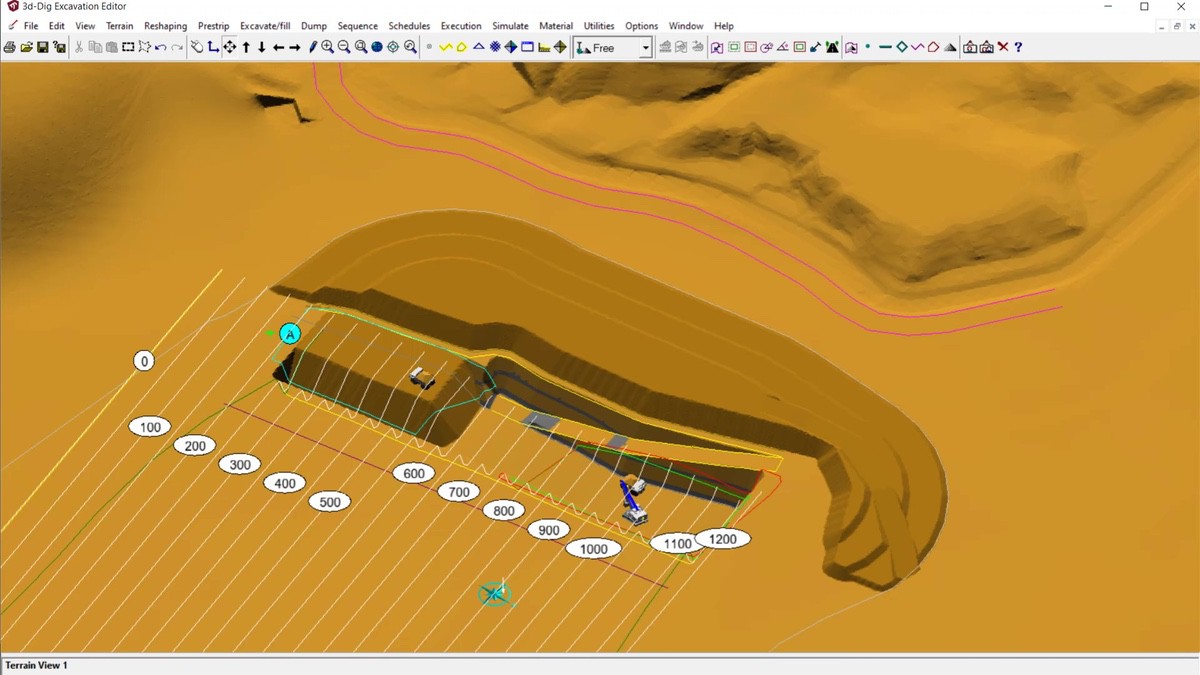Click the Undo arrow icon

[x=161, y=47]
